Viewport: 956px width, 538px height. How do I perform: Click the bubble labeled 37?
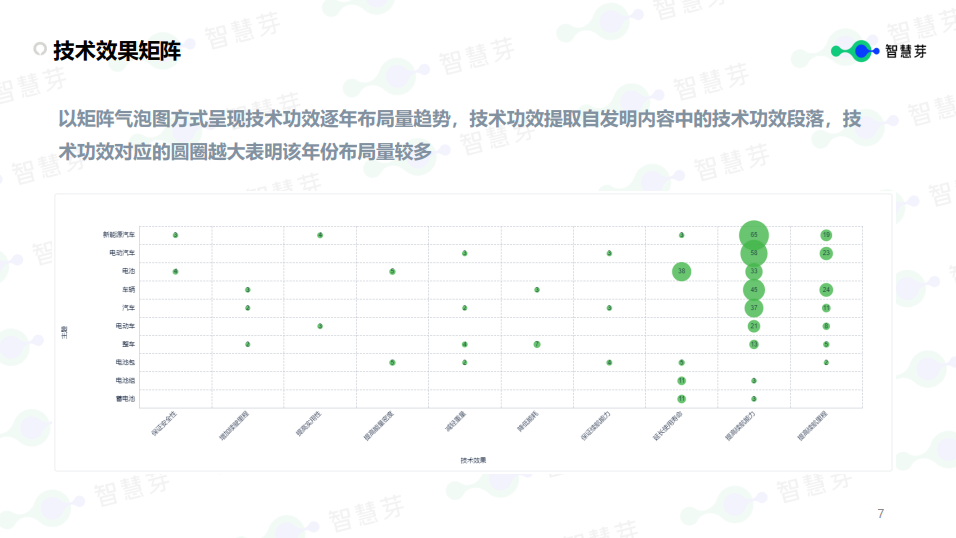[754, 308]
